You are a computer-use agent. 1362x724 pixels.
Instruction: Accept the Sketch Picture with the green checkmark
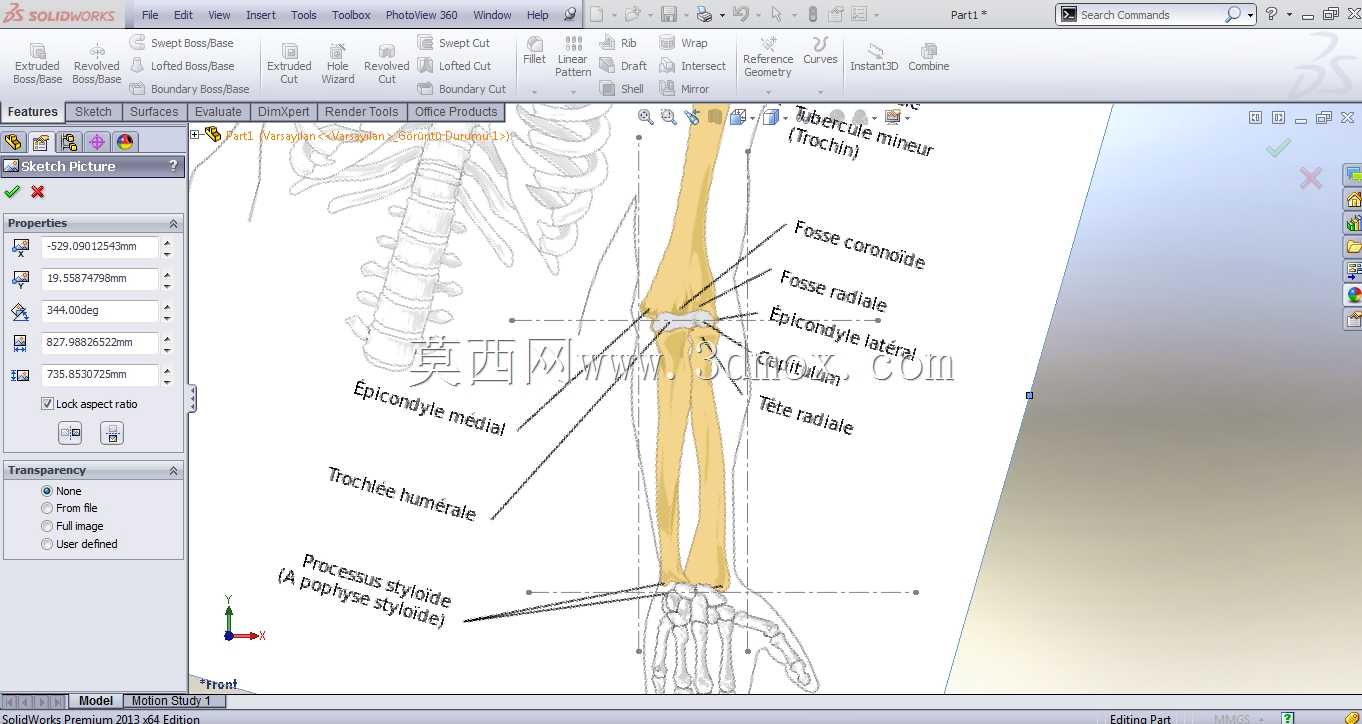point(12,192)
